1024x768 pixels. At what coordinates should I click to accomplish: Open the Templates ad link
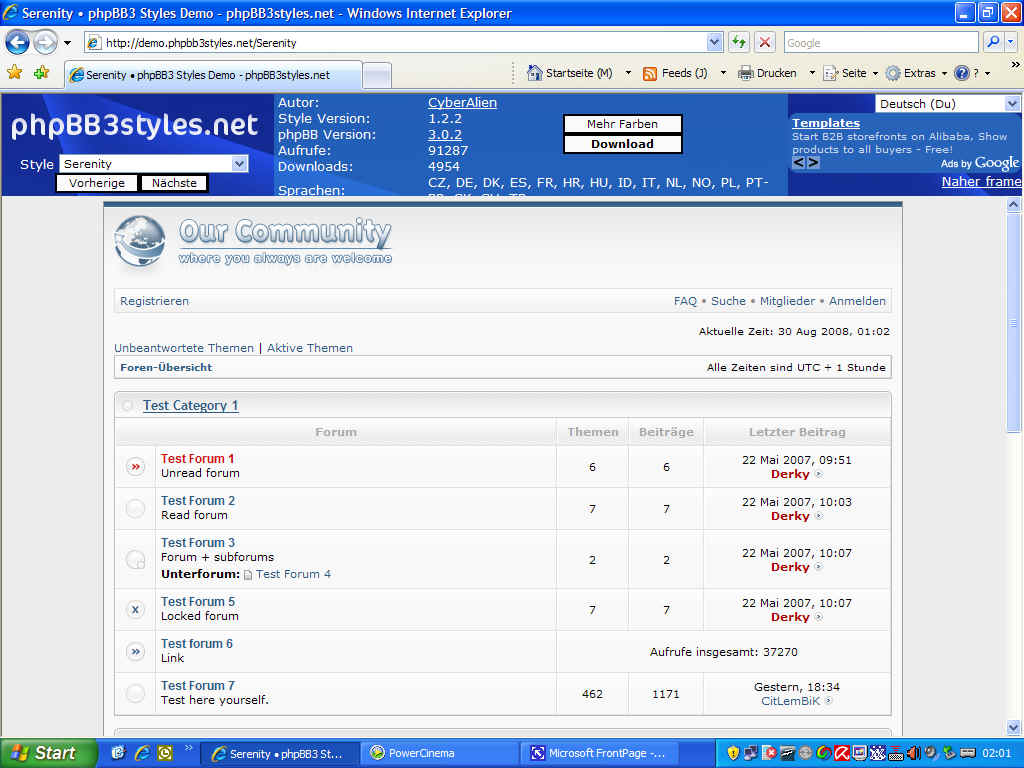[826, 123]
